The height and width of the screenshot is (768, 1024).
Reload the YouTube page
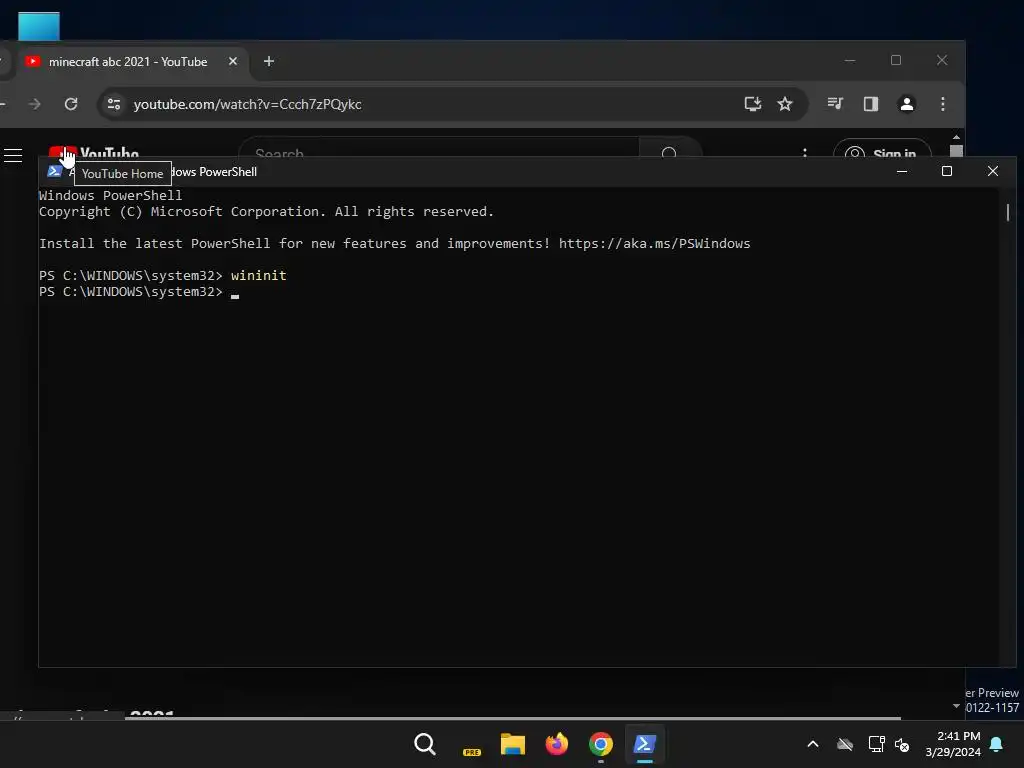(71, 104)
